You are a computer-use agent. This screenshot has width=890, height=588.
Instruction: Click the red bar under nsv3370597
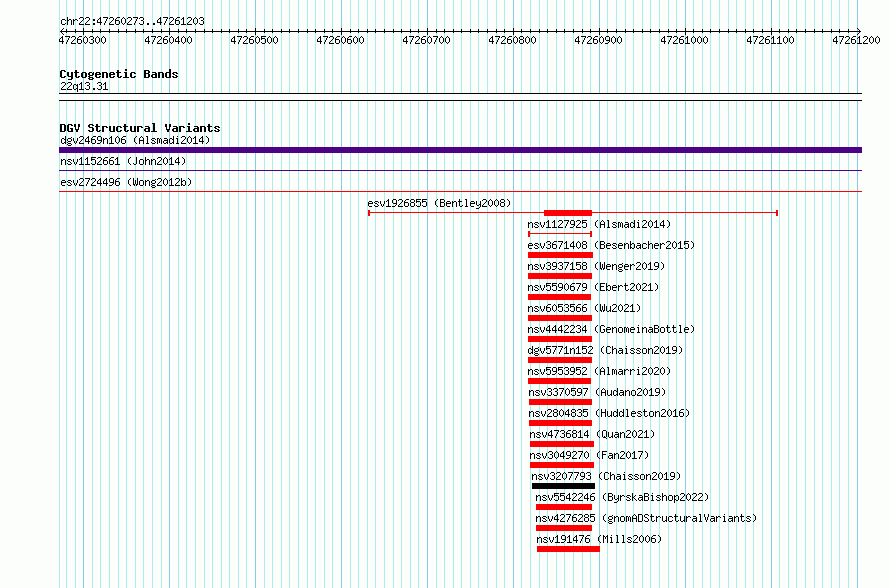561,402
